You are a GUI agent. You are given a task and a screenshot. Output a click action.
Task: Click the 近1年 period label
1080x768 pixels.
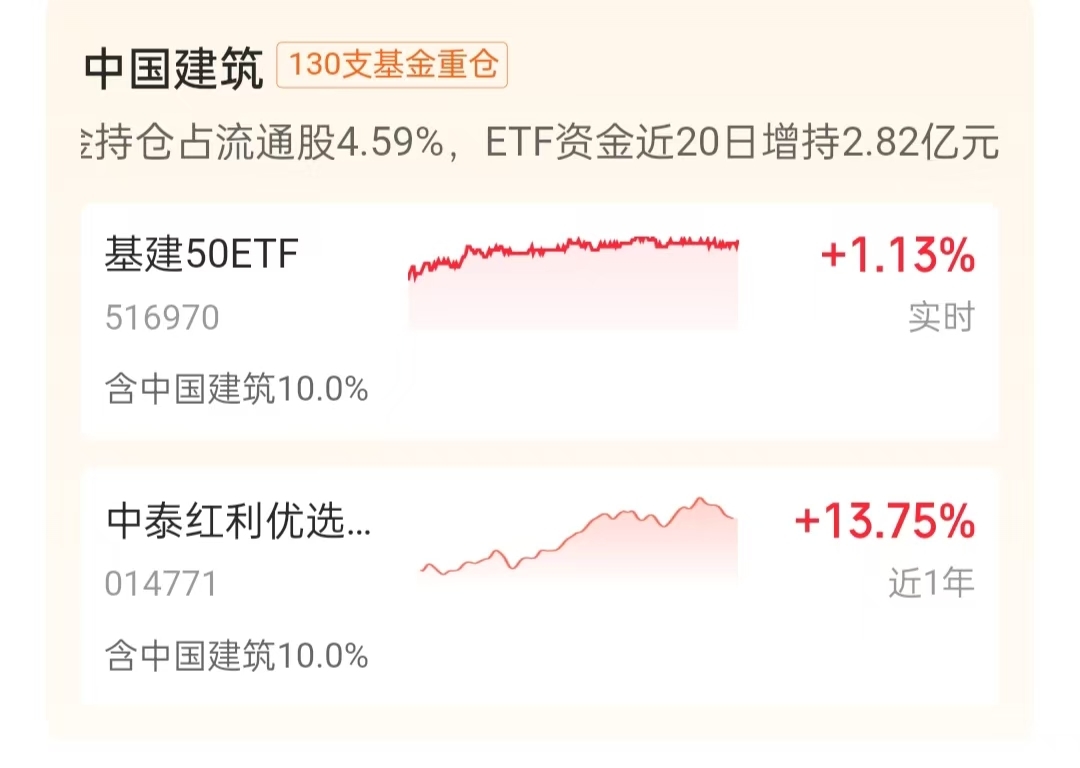point(930,582)
